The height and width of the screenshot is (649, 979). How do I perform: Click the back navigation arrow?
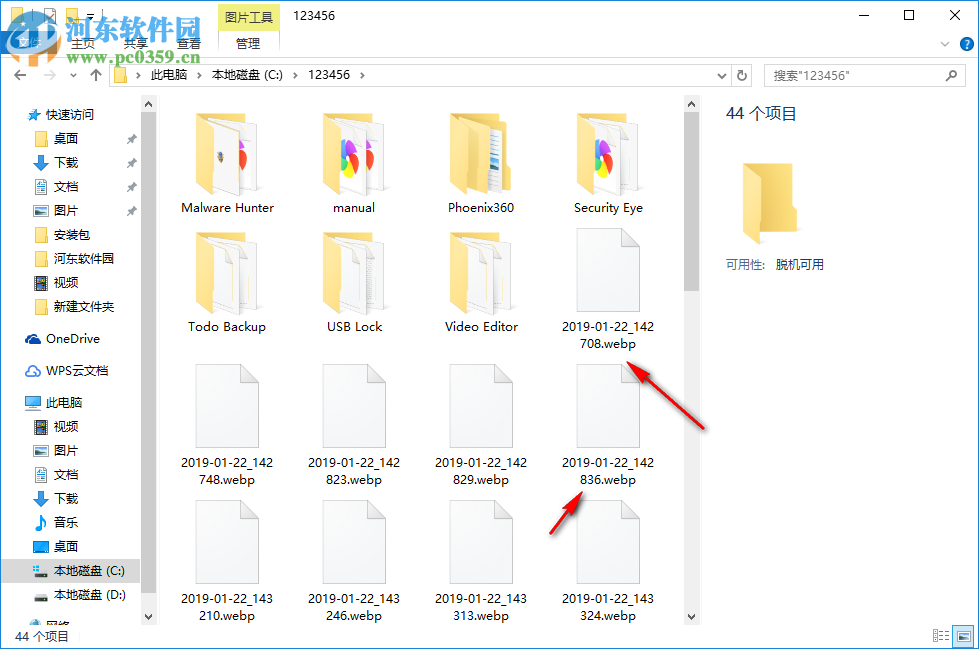20,74
